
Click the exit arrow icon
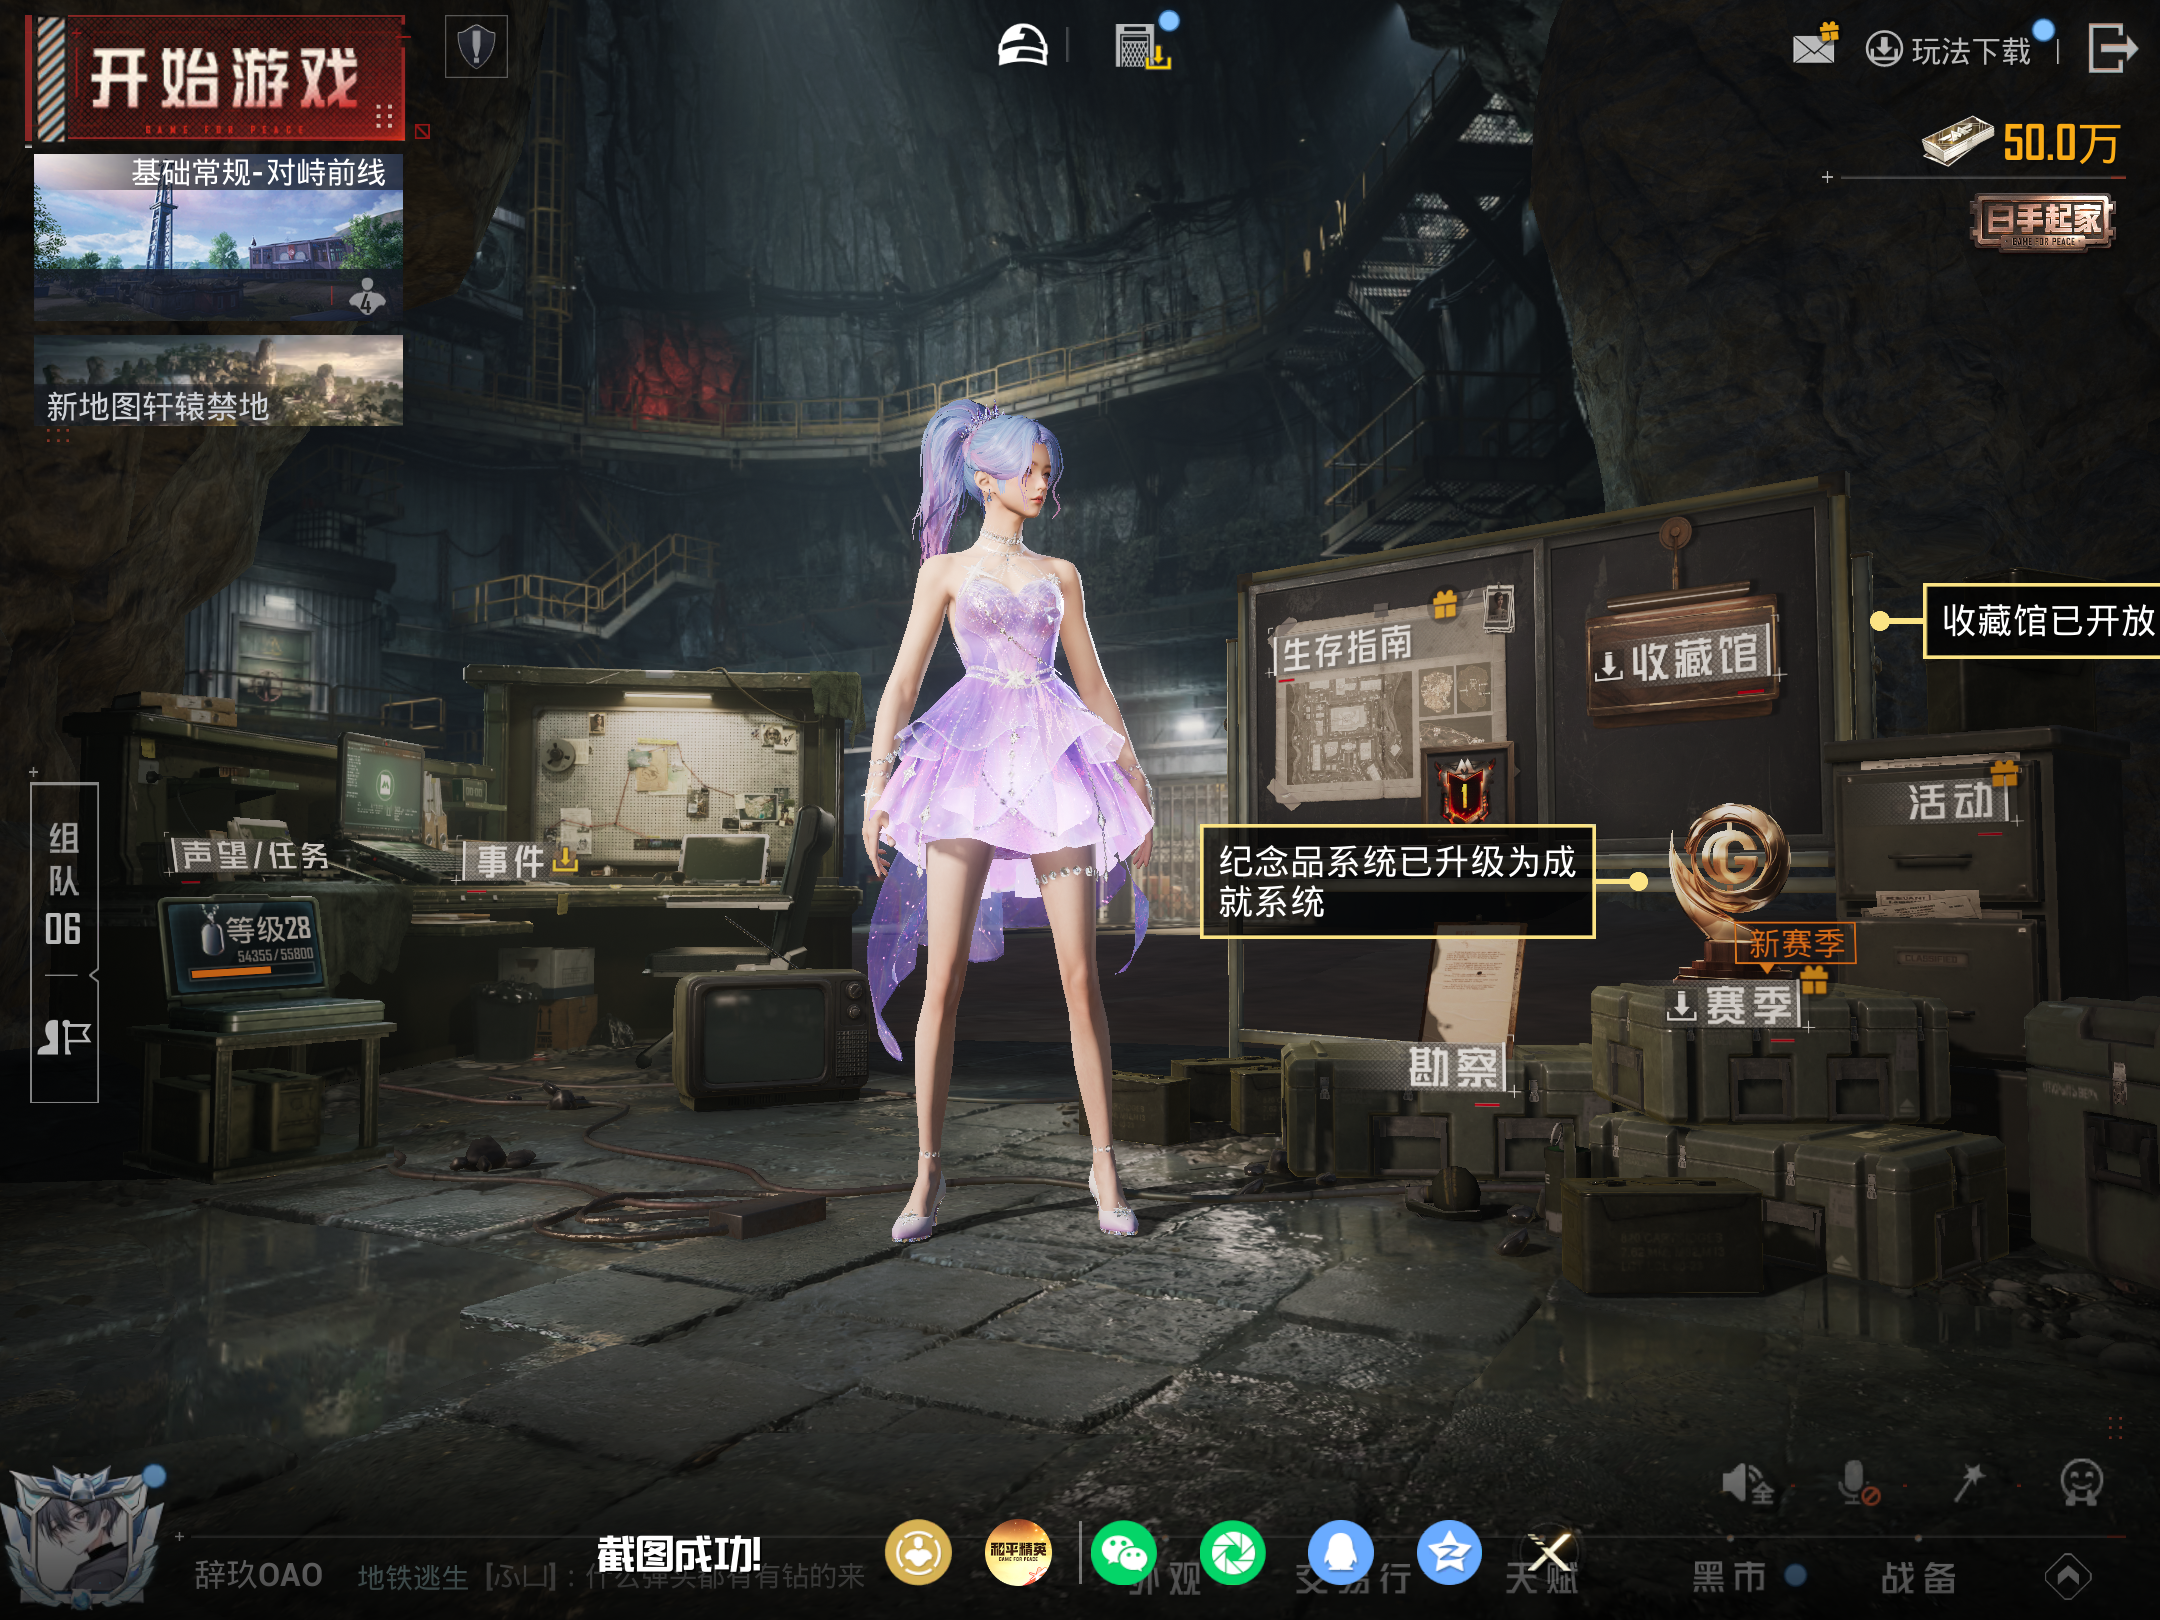click(x=2112, y=48)
